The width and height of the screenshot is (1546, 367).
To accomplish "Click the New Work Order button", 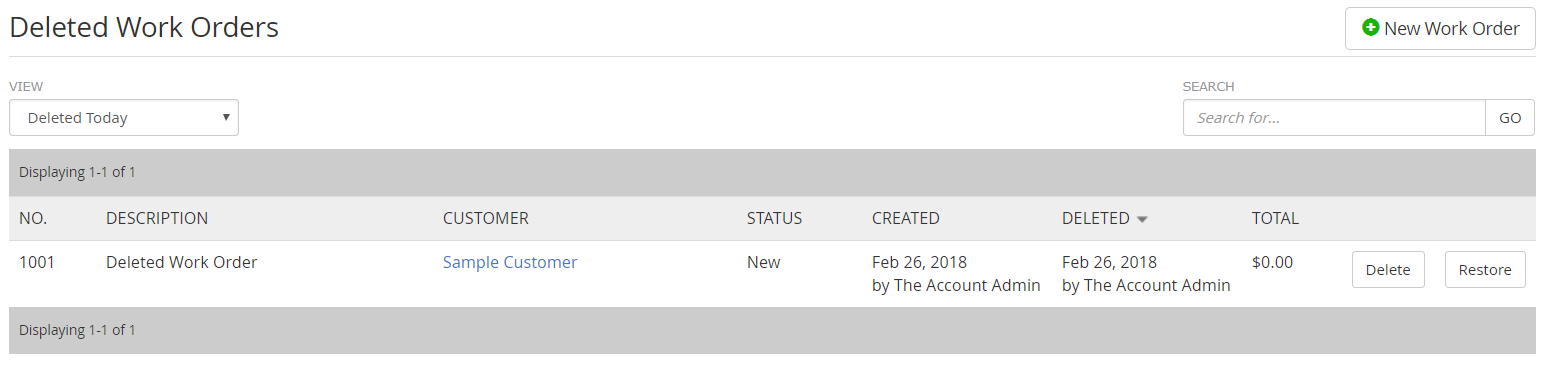I will coord(1440,28).
